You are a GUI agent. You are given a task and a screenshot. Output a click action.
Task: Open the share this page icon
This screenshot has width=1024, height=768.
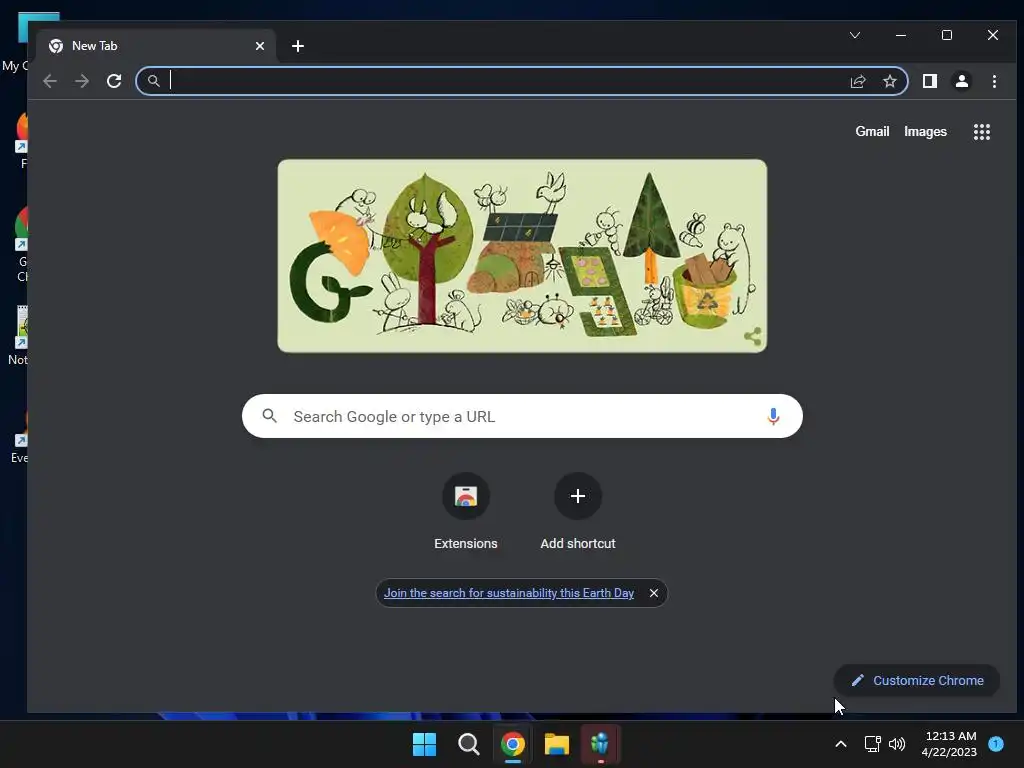[857, 81]
